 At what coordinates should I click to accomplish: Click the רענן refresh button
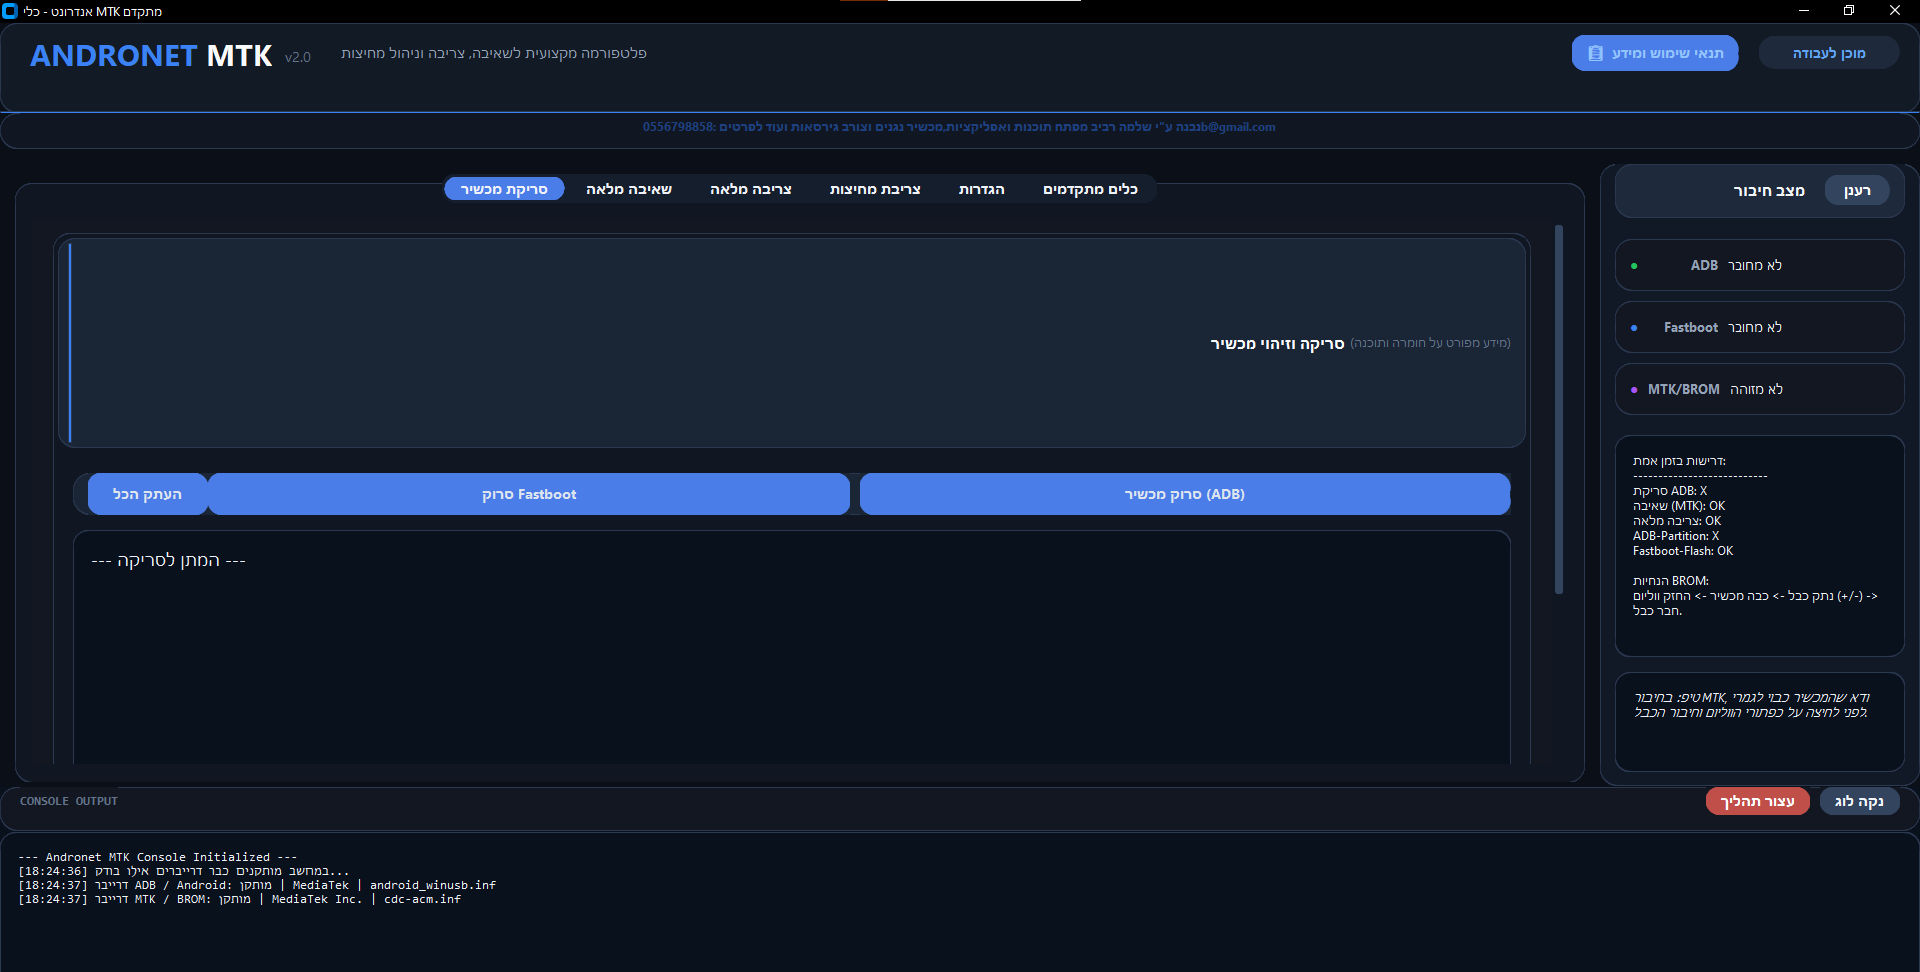coord(1857,191)
